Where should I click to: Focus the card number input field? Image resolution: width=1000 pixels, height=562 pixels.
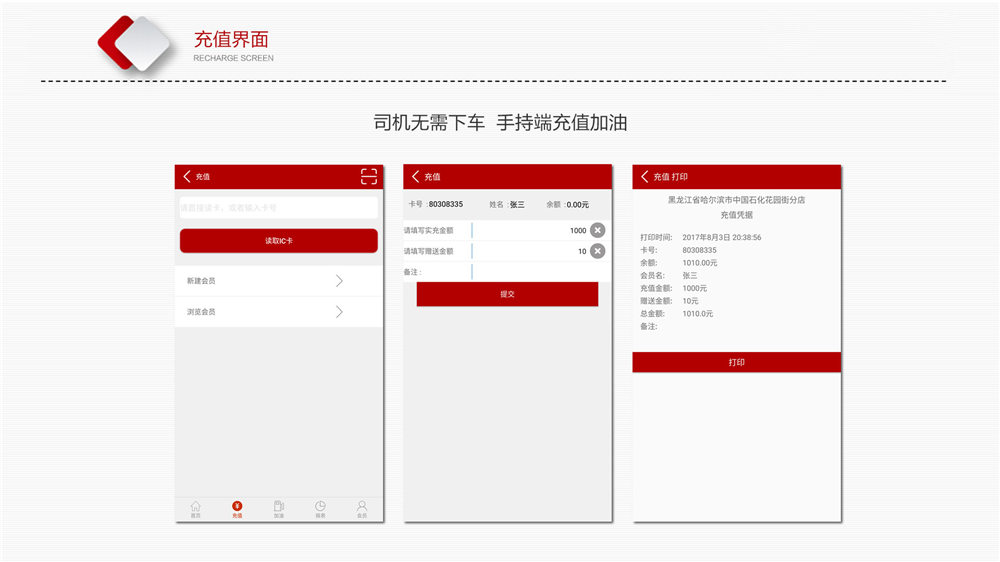279,207
